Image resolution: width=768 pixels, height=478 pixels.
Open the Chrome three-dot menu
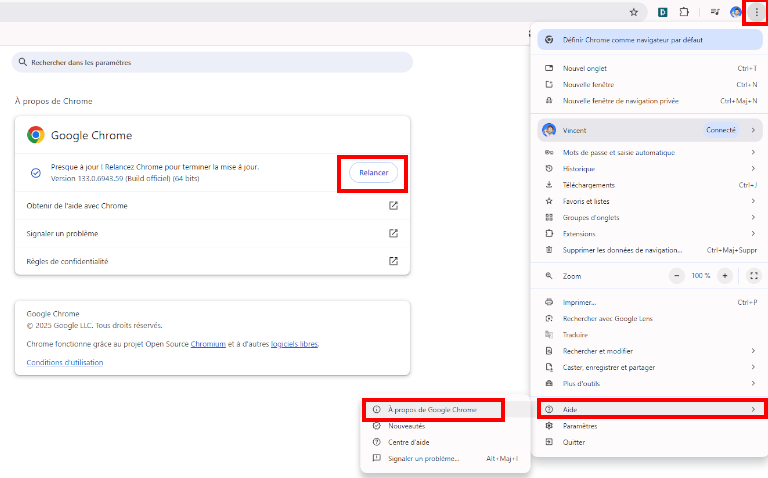click(x=756, y=12)
